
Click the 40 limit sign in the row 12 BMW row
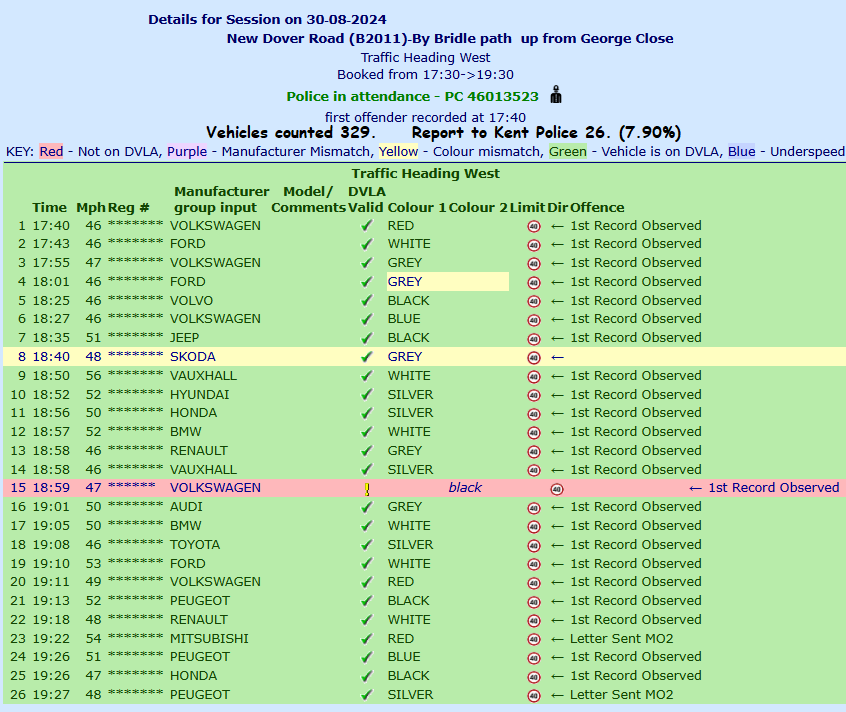click(534, 433)
